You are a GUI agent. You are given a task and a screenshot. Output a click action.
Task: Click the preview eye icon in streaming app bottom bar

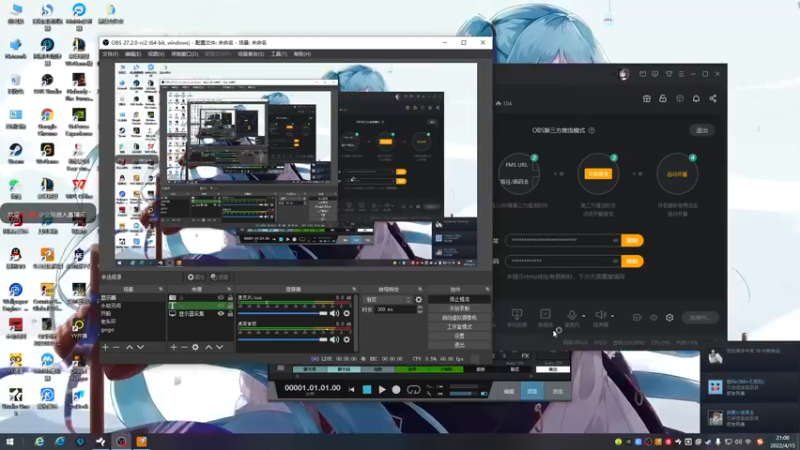click(x=654, y=317)
